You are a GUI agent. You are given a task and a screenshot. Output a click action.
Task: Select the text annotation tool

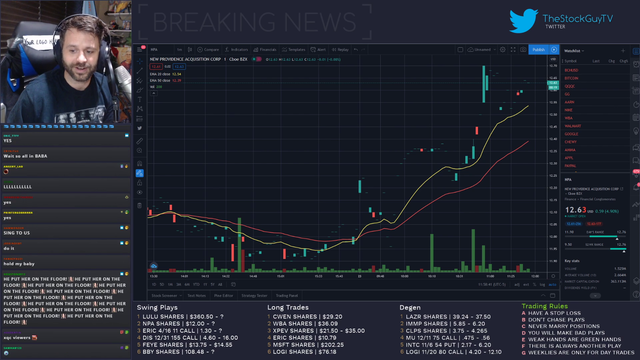click(140, 99)
